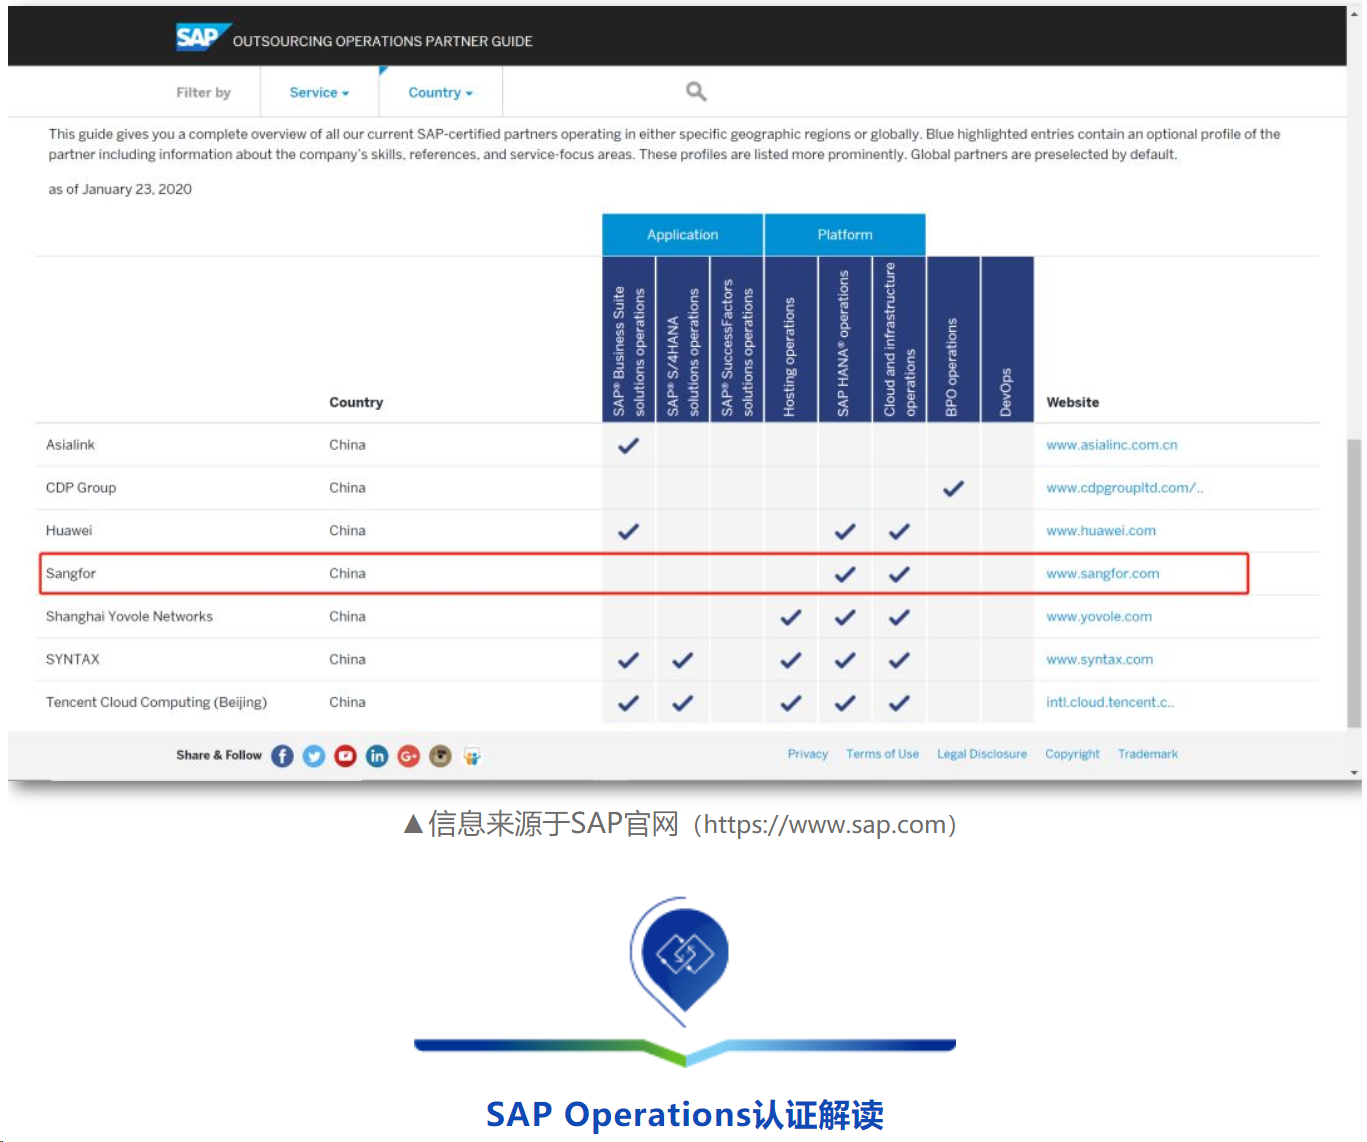
Task: Click the 'as of January 23, 2020' text
Action: click(120, 189)
